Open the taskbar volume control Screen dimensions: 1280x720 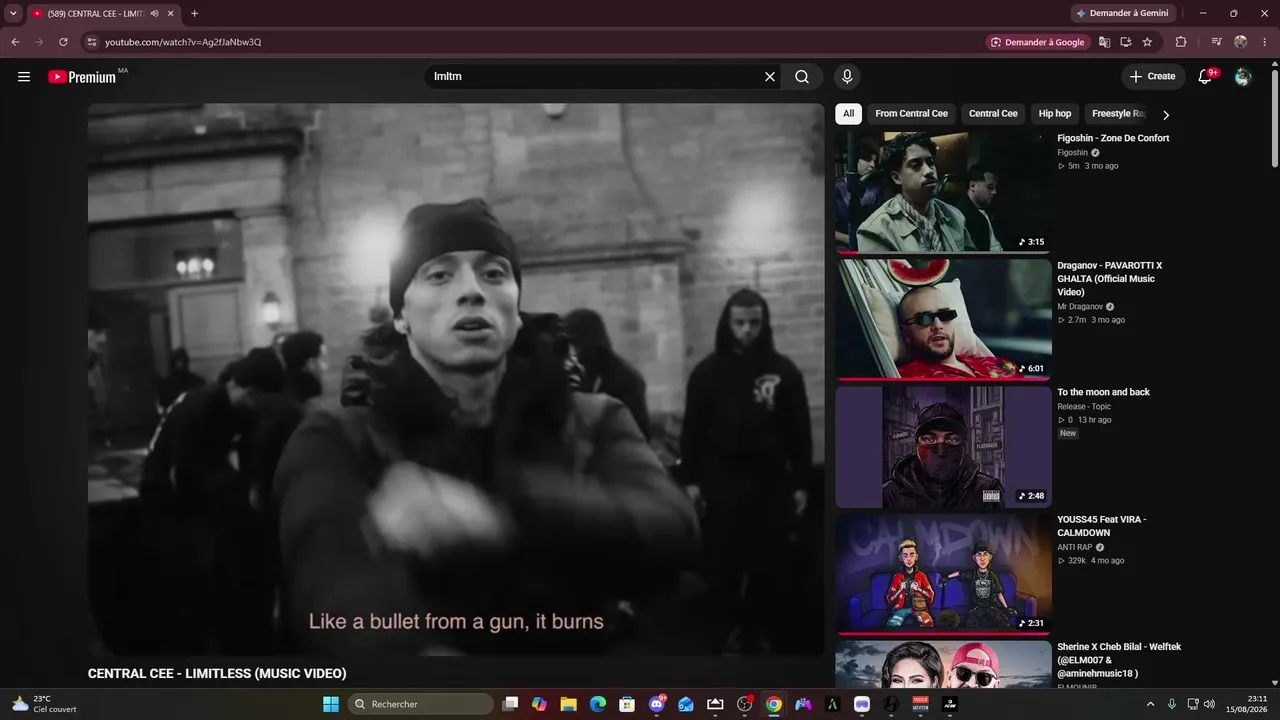coord(1210,704)
